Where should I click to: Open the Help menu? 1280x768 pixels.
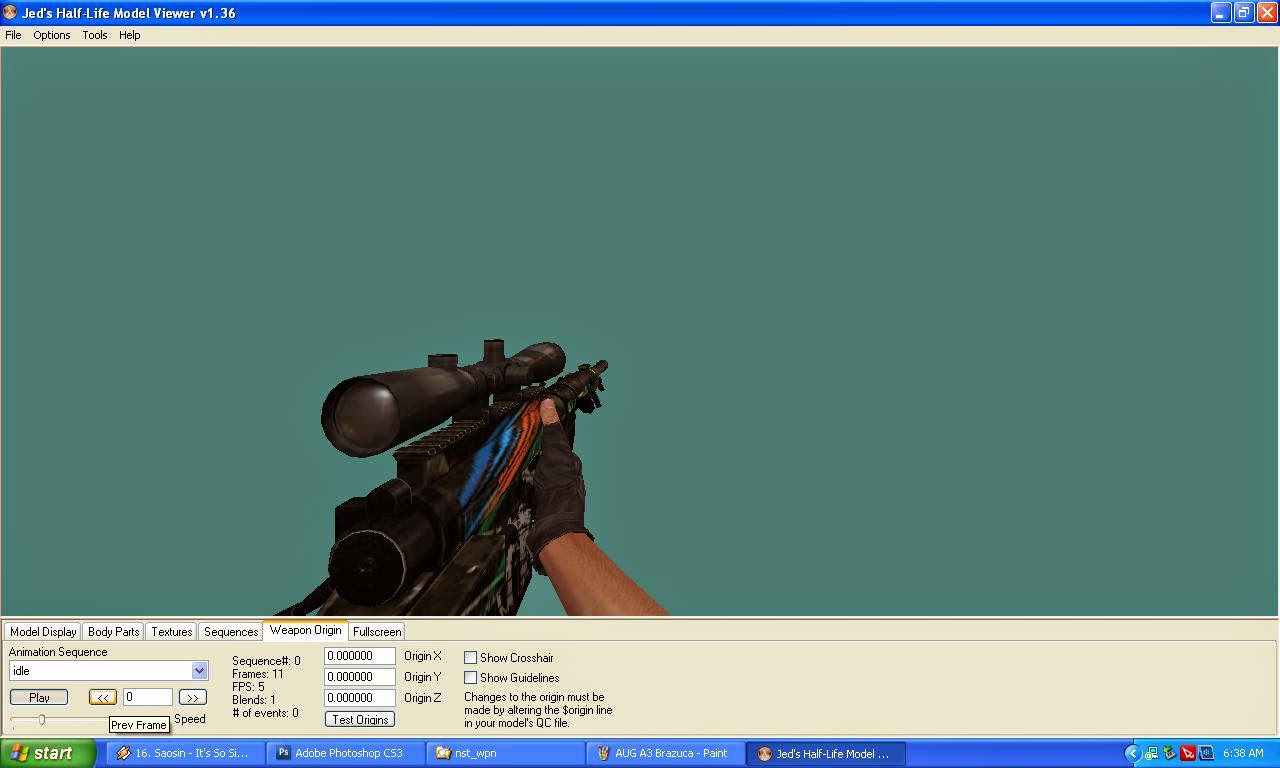[130, 35]
